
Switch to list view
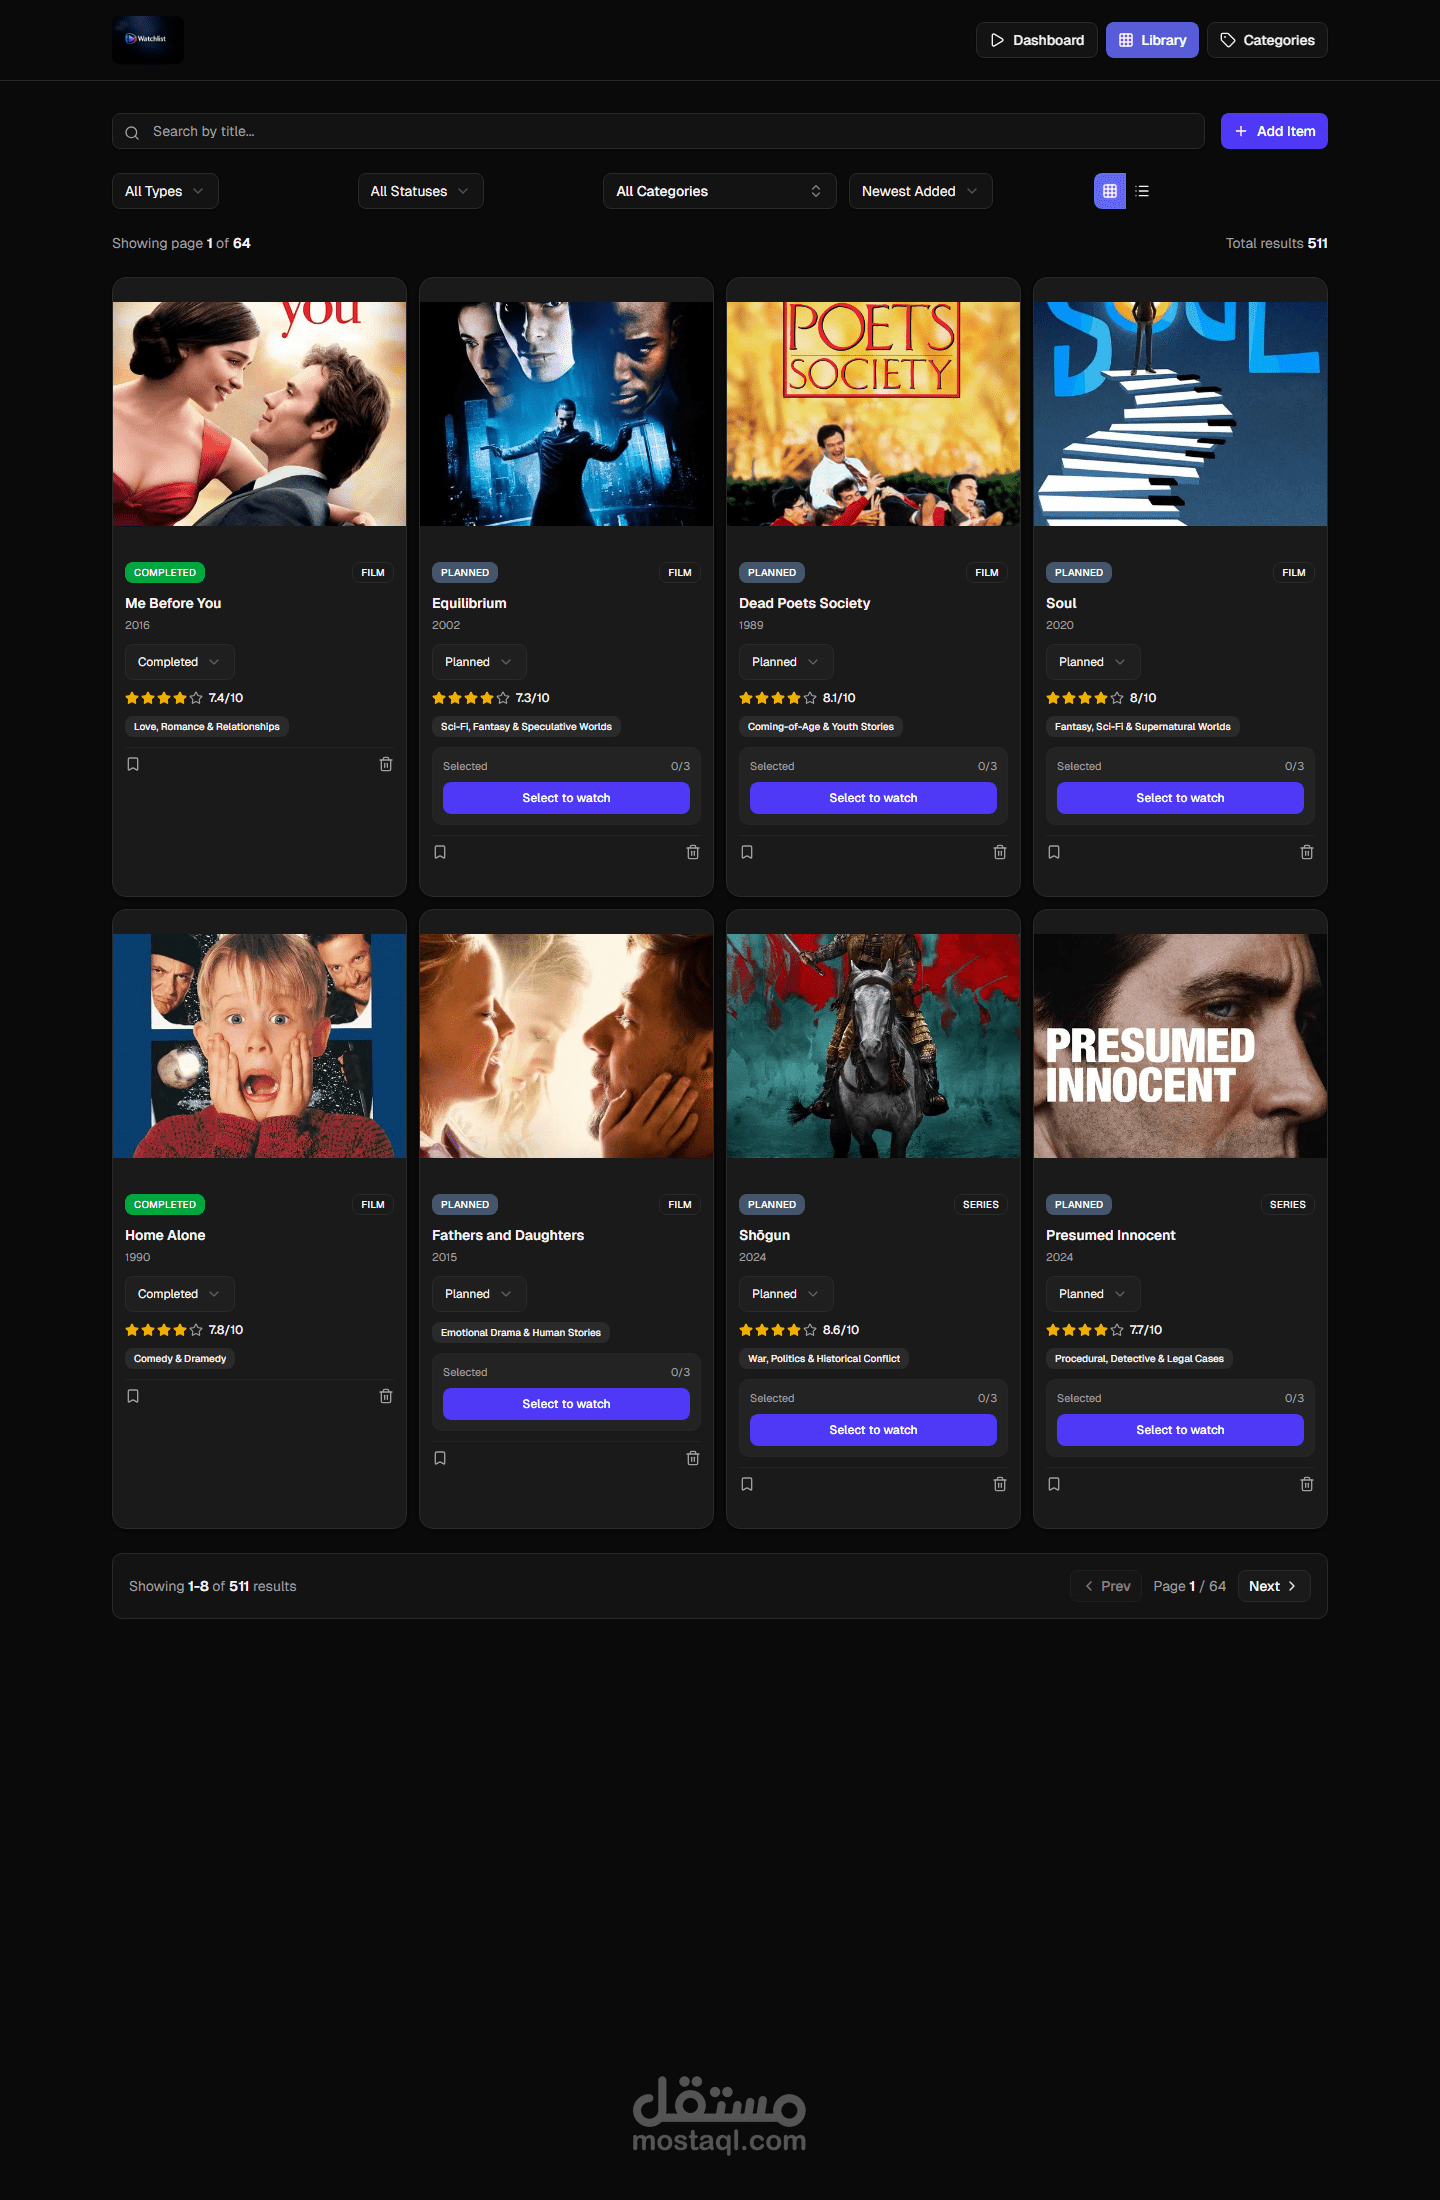(x=1142, y=191)
